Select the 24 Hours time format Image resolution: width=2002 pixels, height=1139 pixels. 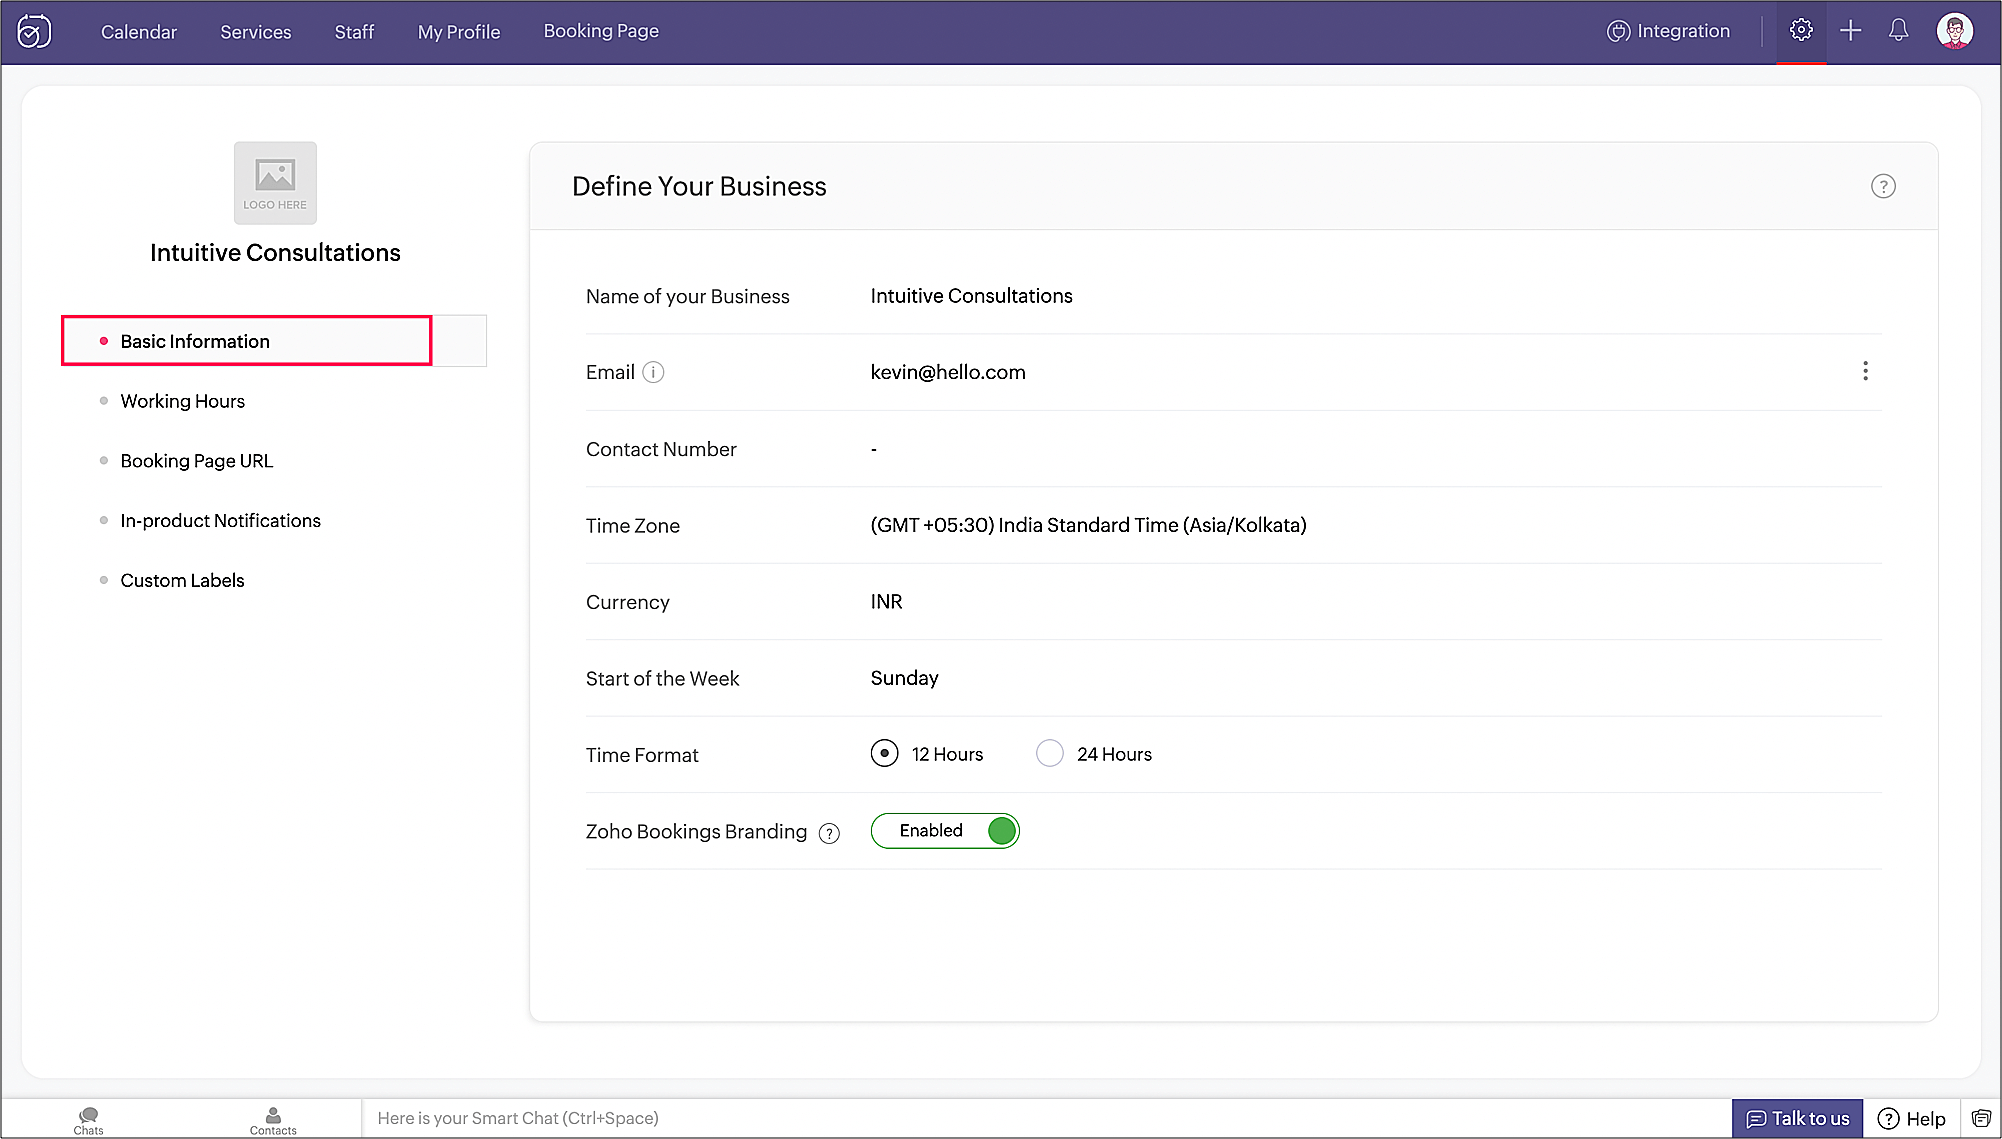(1050, 753)
